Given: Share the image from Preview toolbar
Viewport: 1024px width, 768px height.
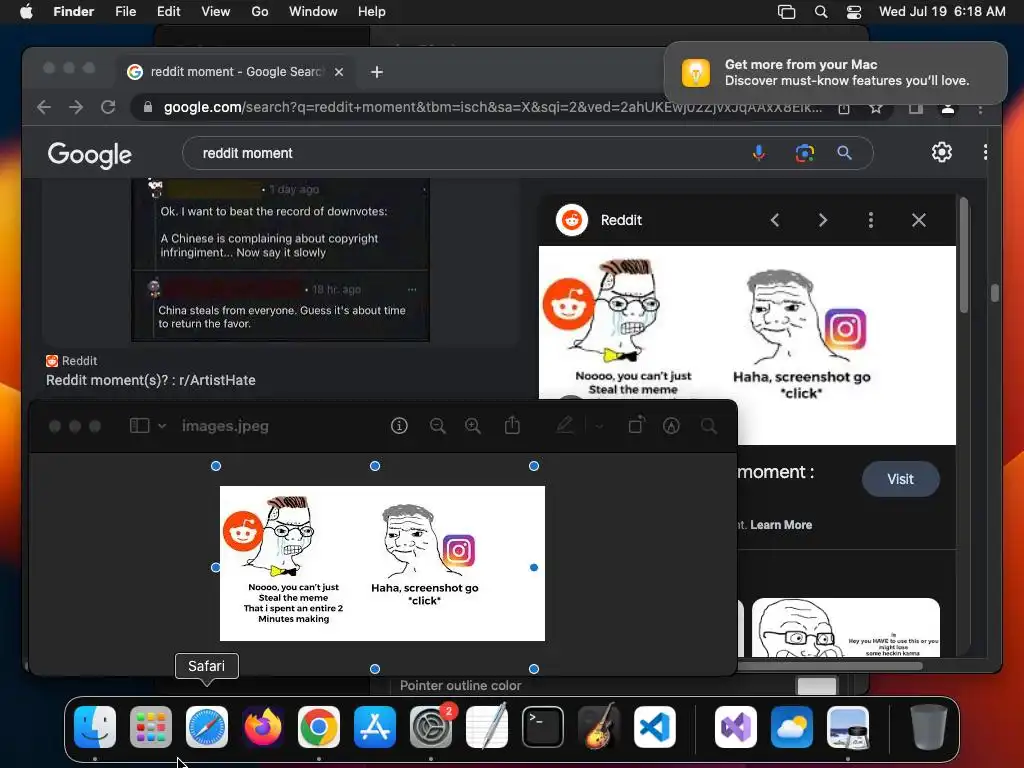Looking at the screenshot, I should (x=513, y=425).
